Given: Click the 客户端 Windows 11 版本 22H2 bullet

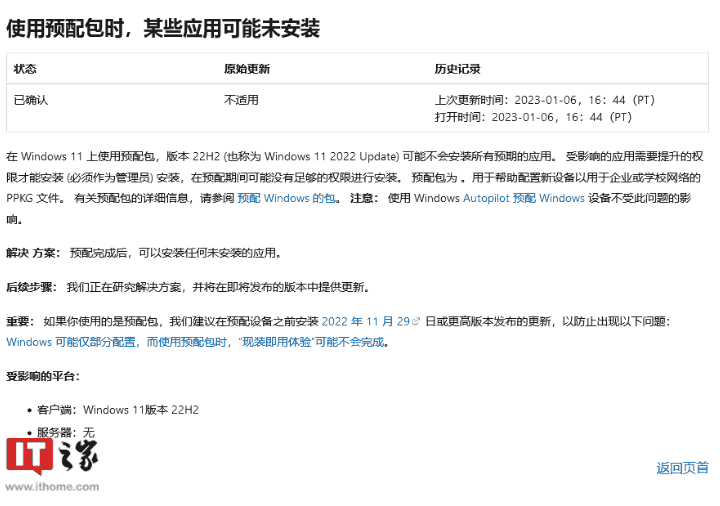Looking at the screenshot, I should pyautogui.click(x=117, y=409).
